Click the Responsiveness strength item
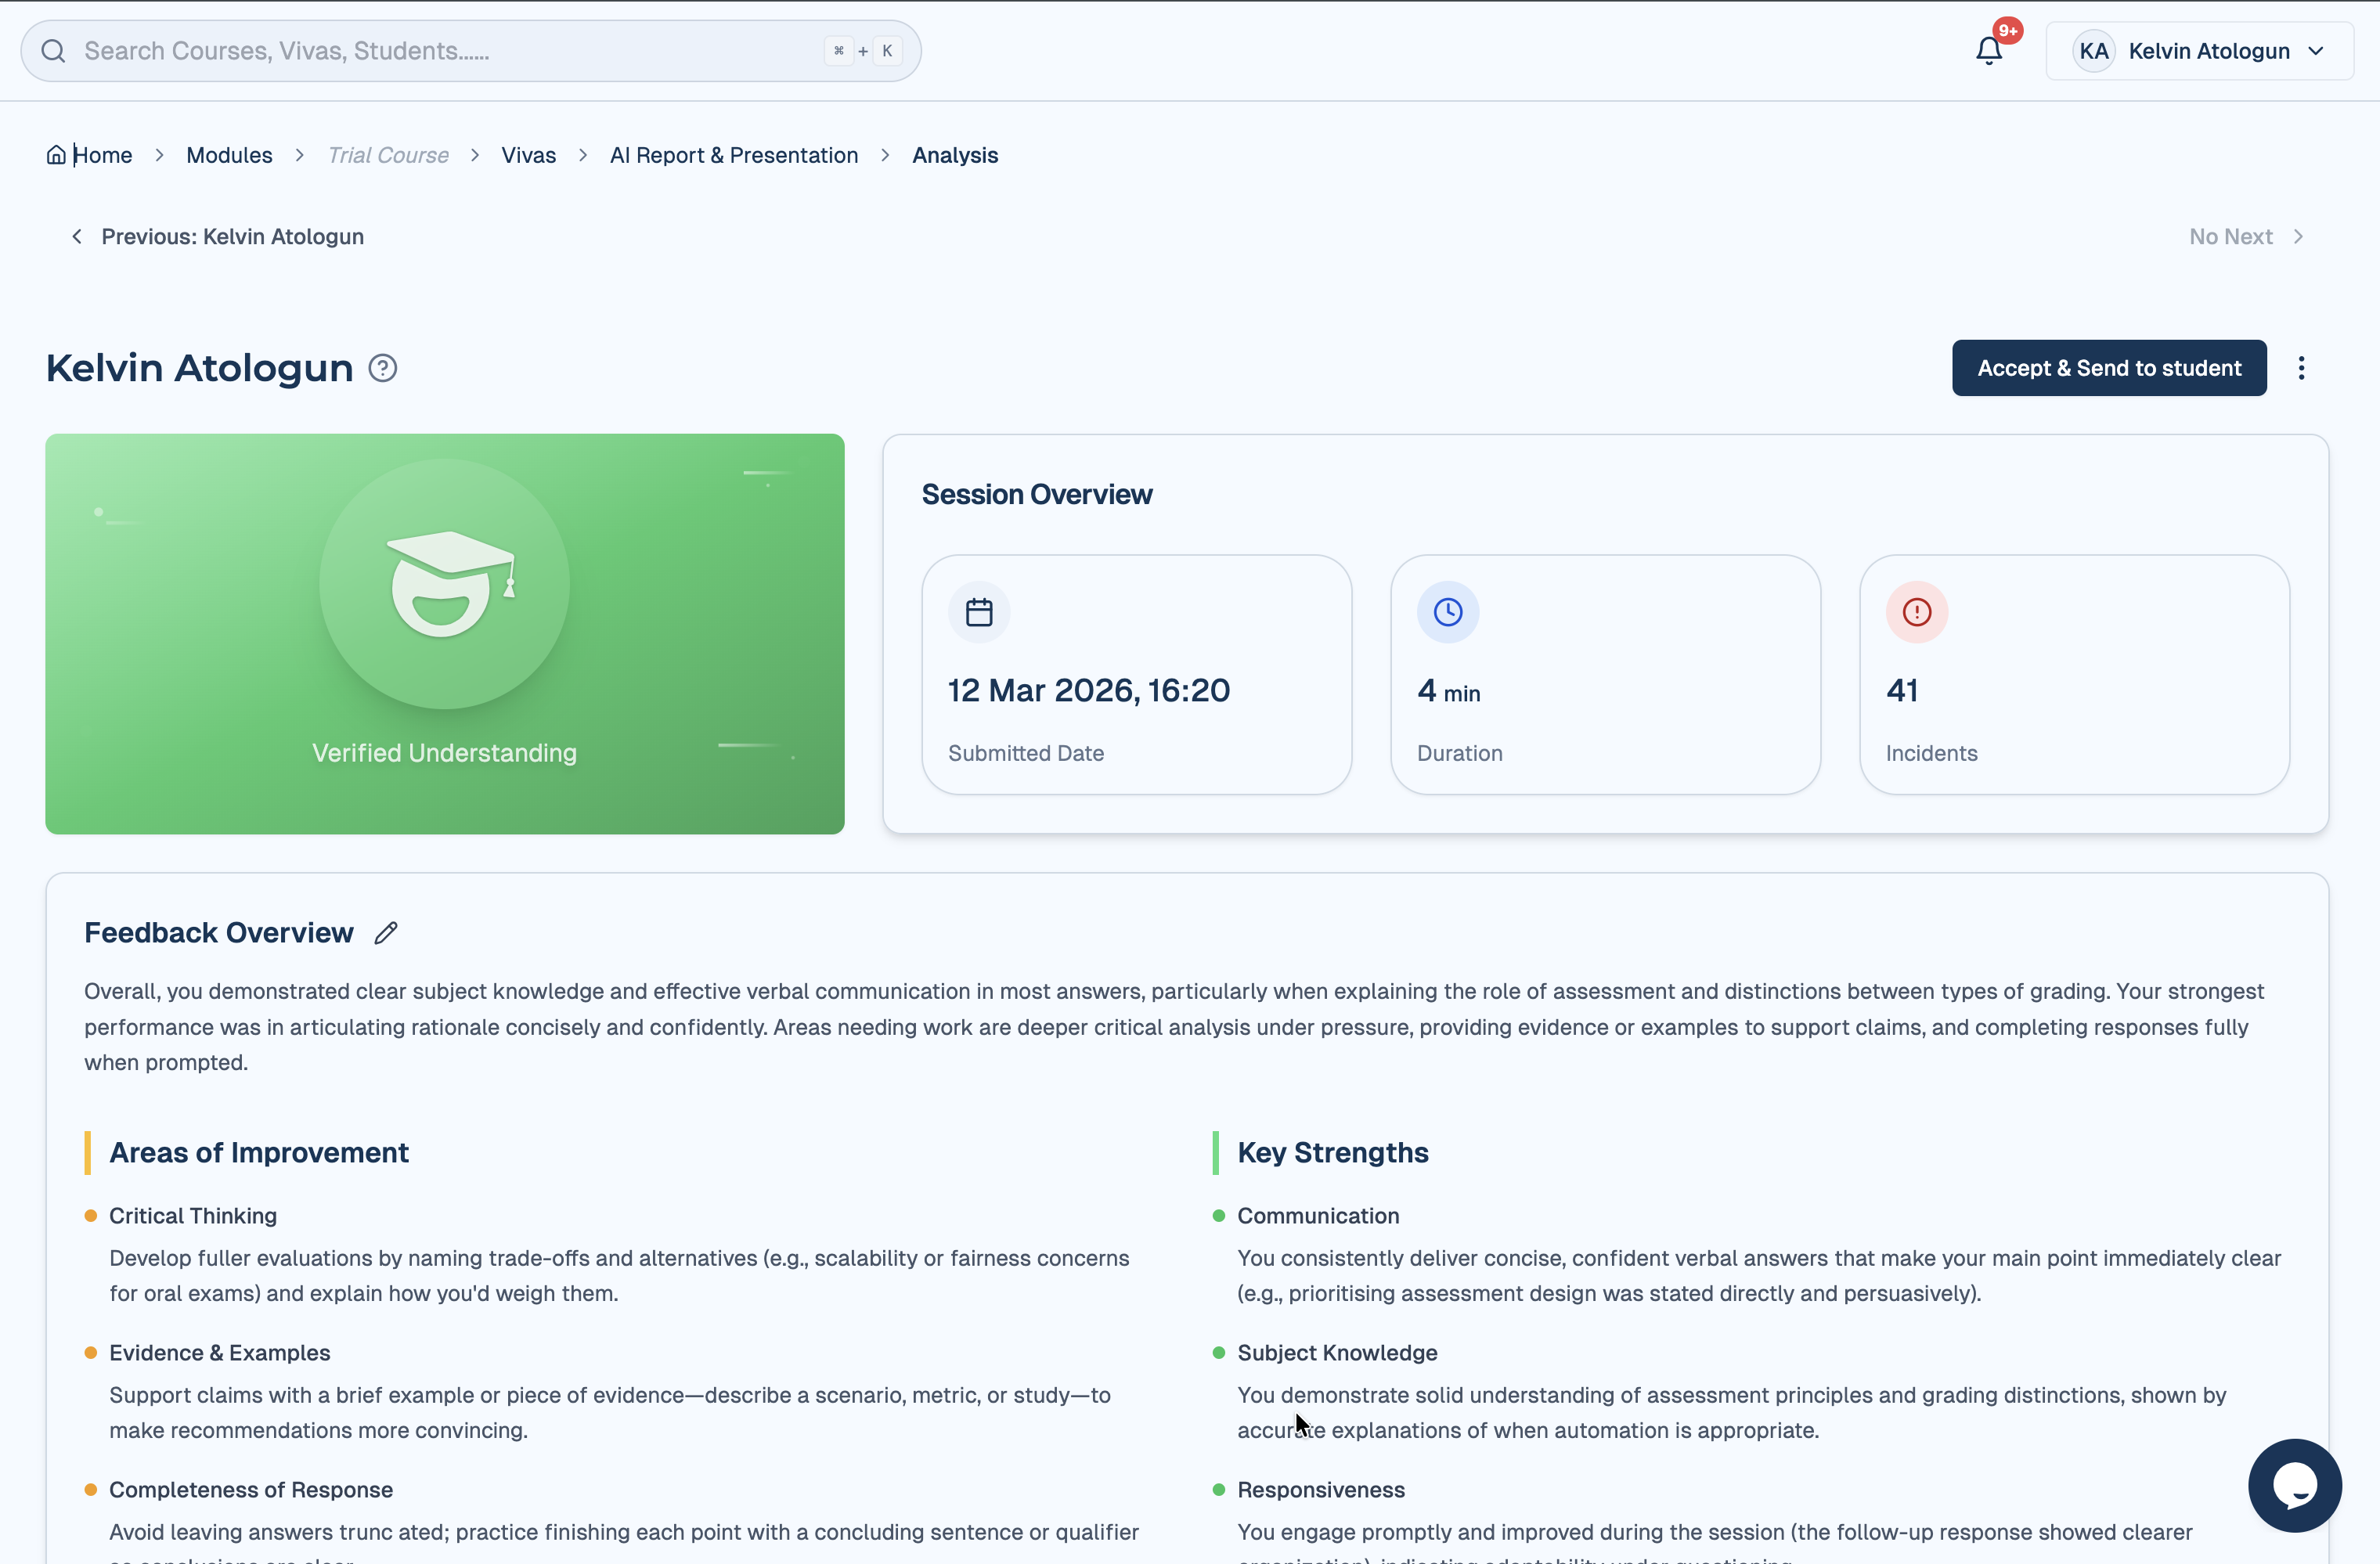2380x1564 pixels. coord(1321,1490)
